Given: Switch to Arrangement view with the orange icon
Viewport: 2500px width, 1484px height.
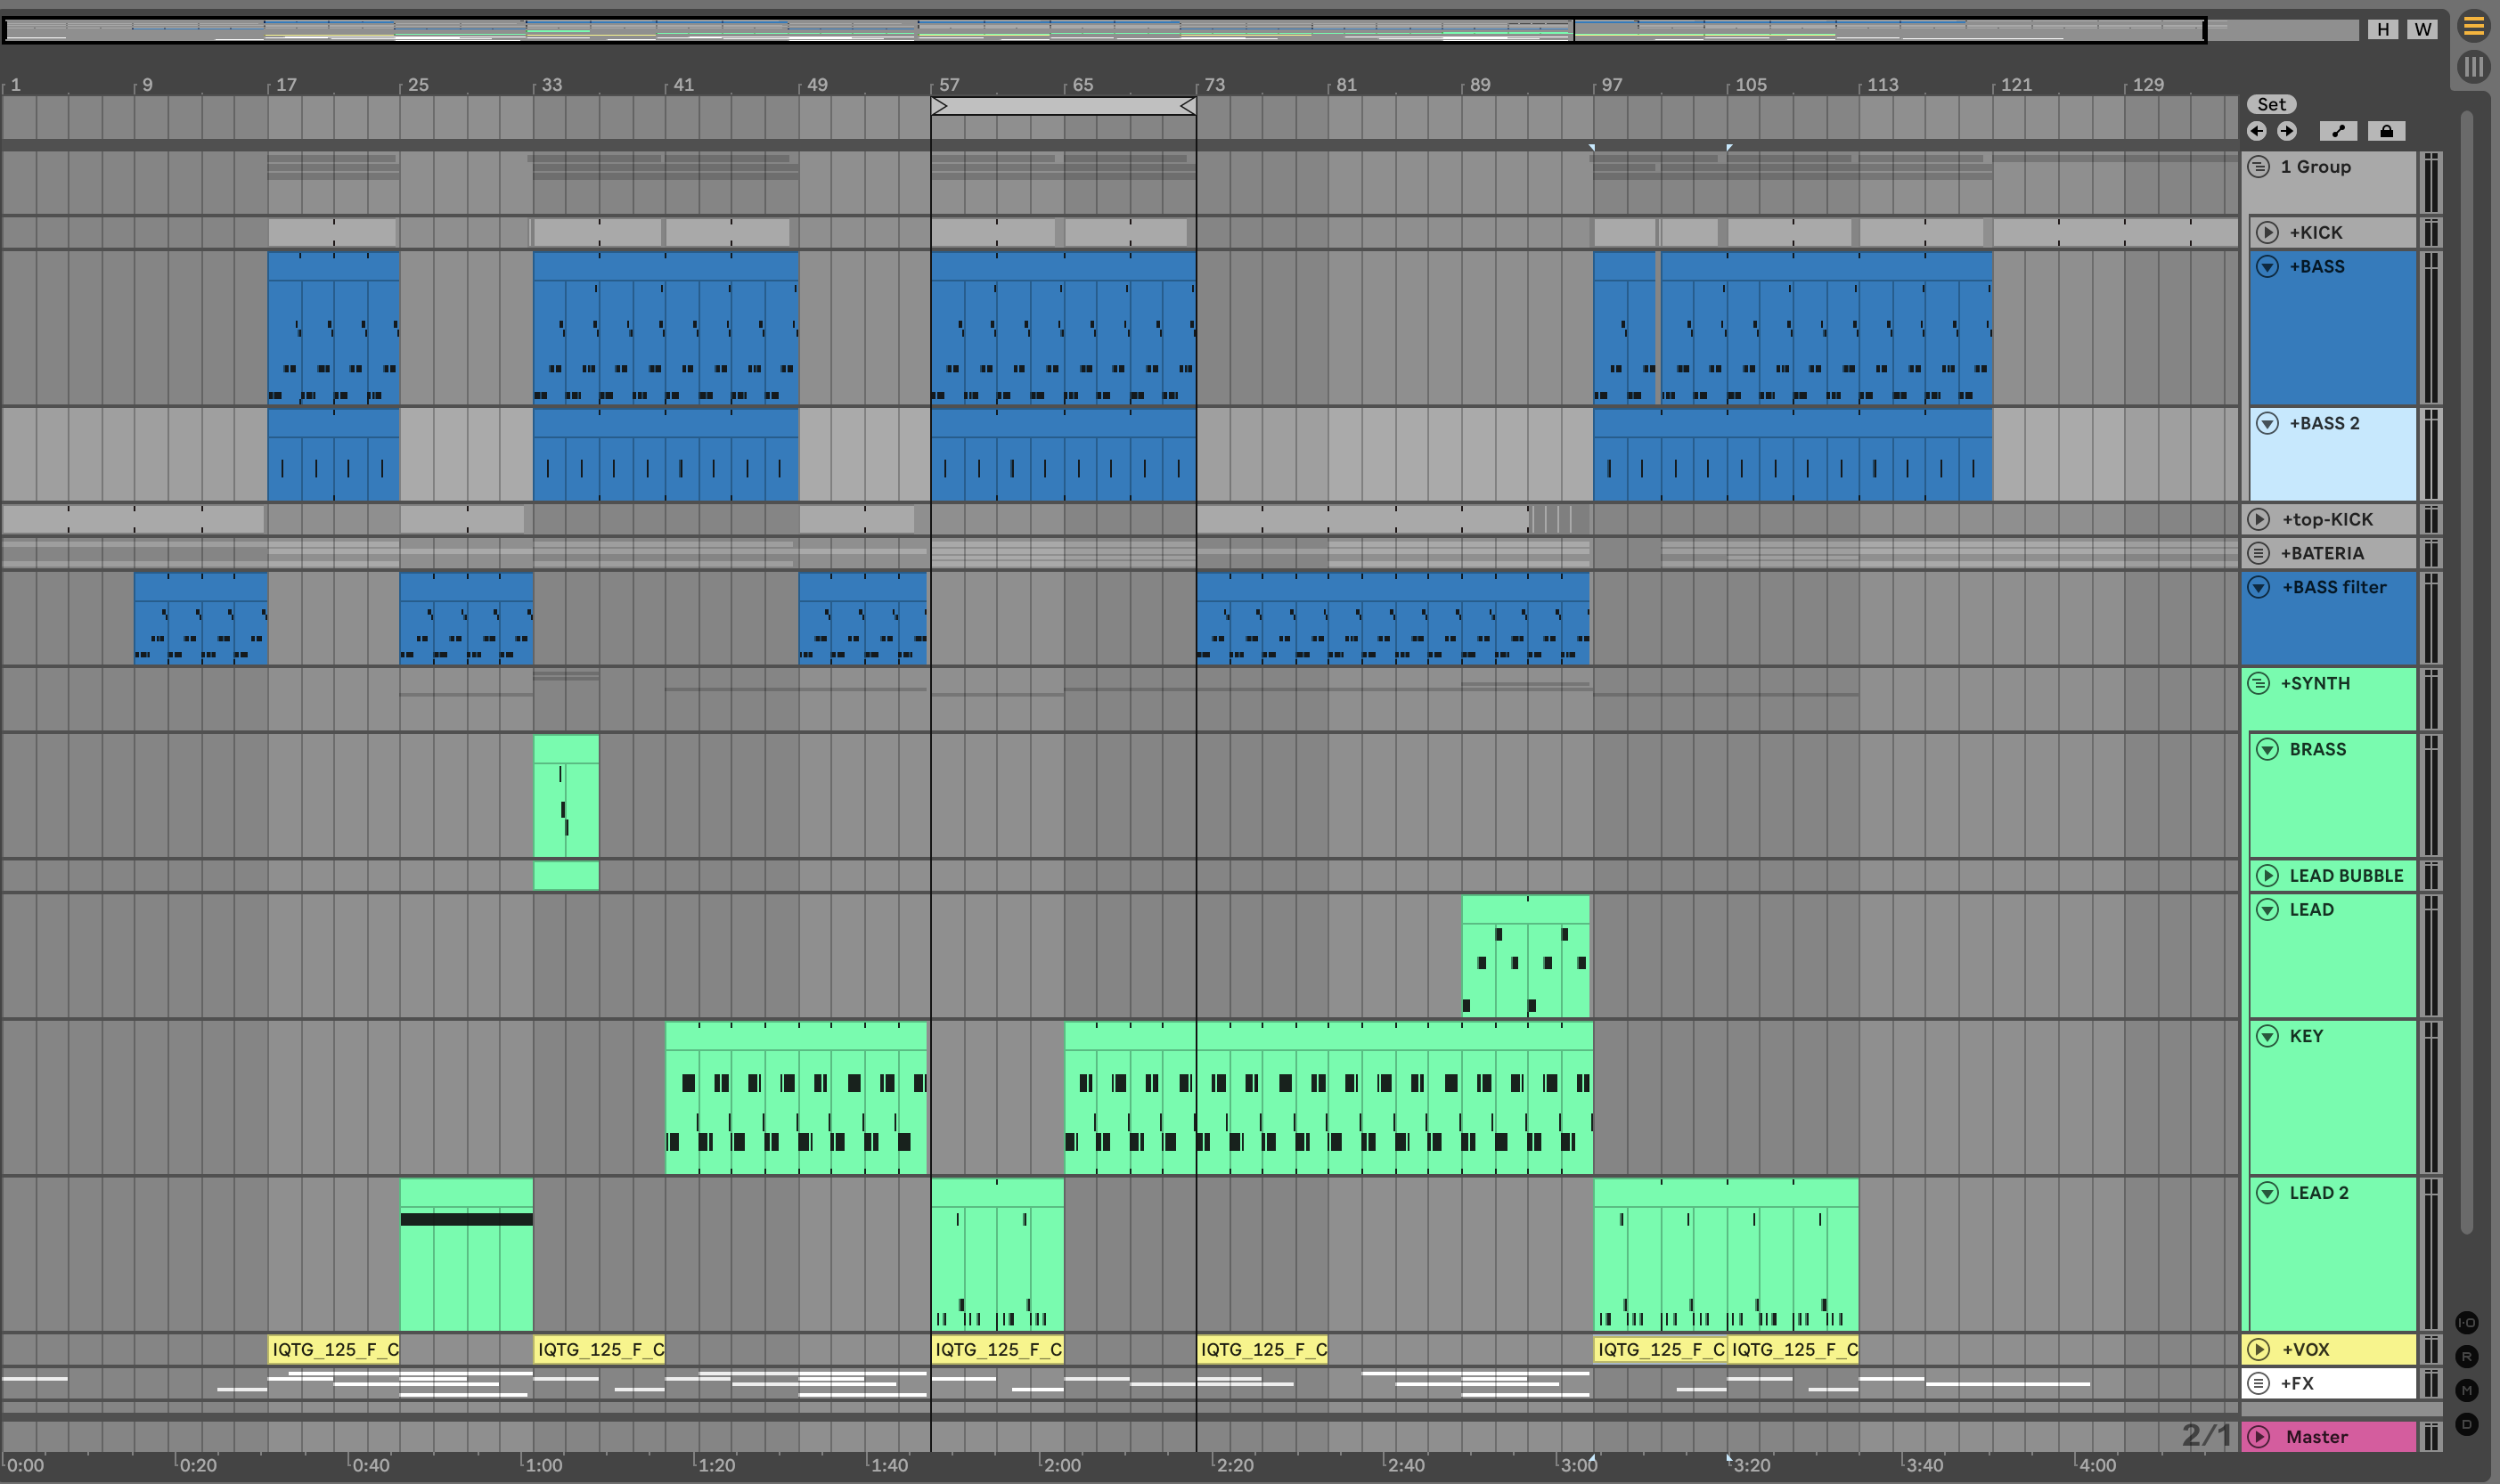Looking at the screenshot, I should (x=2473, y=27).
